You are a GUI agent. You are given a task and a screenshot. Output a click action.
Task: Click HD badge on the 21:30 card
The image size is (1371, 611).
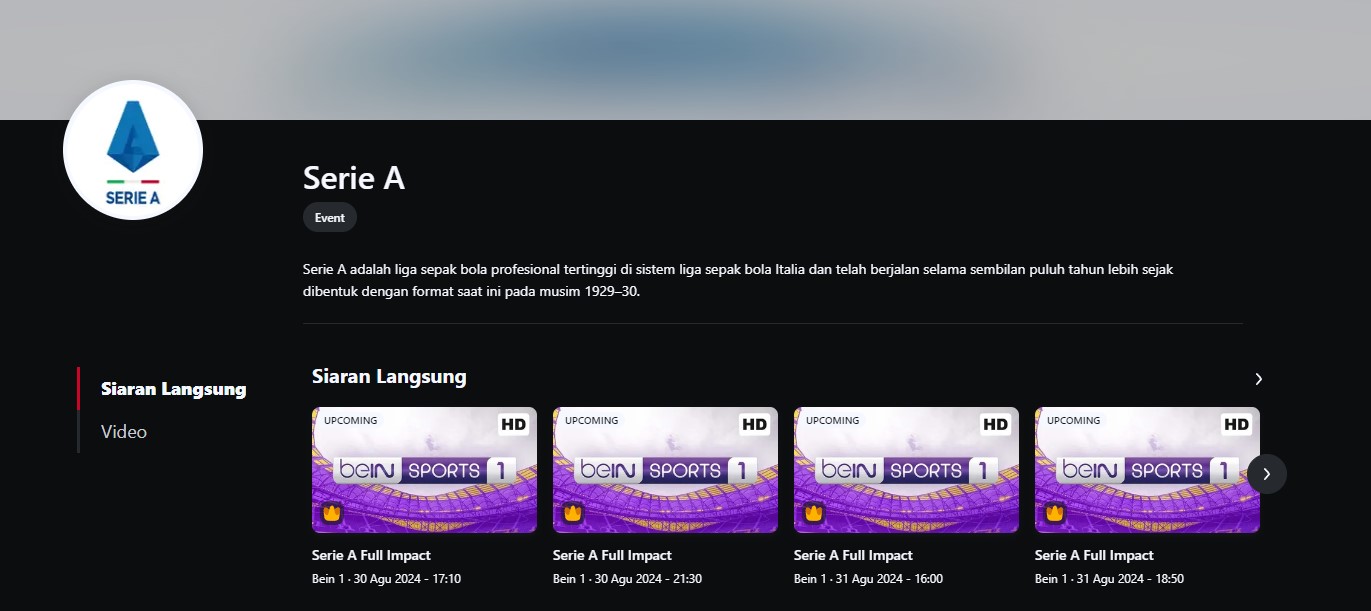coord(754,424)
